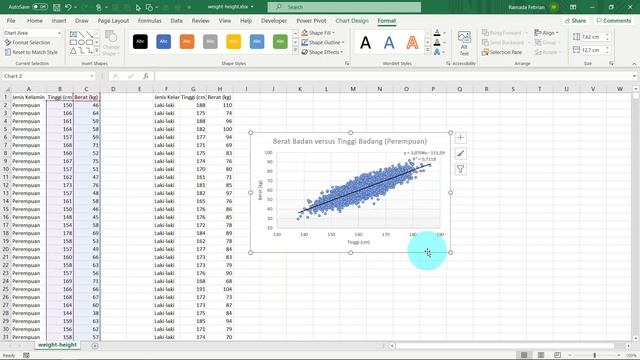Apply the yellow Abc shape style
This screenshot has width=640, height=360.
(233, 42)
